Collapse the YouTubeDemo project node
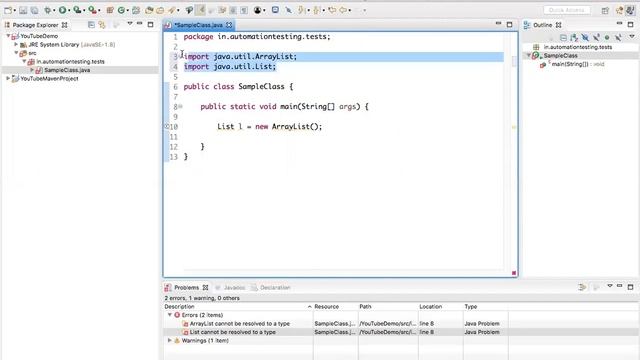This screenshot has width=640, height=360. (8, 36)
